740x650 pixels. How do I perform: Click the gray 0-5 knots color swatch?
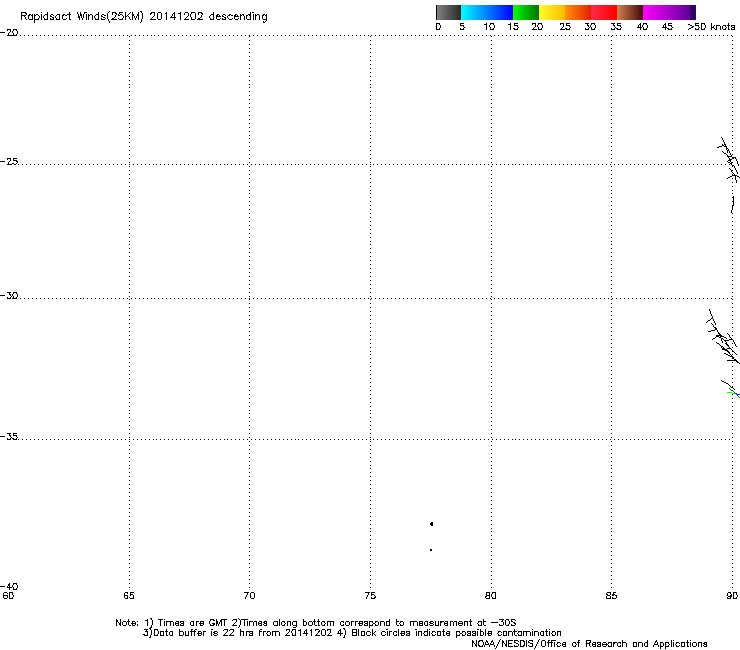[x=448, y=12]
